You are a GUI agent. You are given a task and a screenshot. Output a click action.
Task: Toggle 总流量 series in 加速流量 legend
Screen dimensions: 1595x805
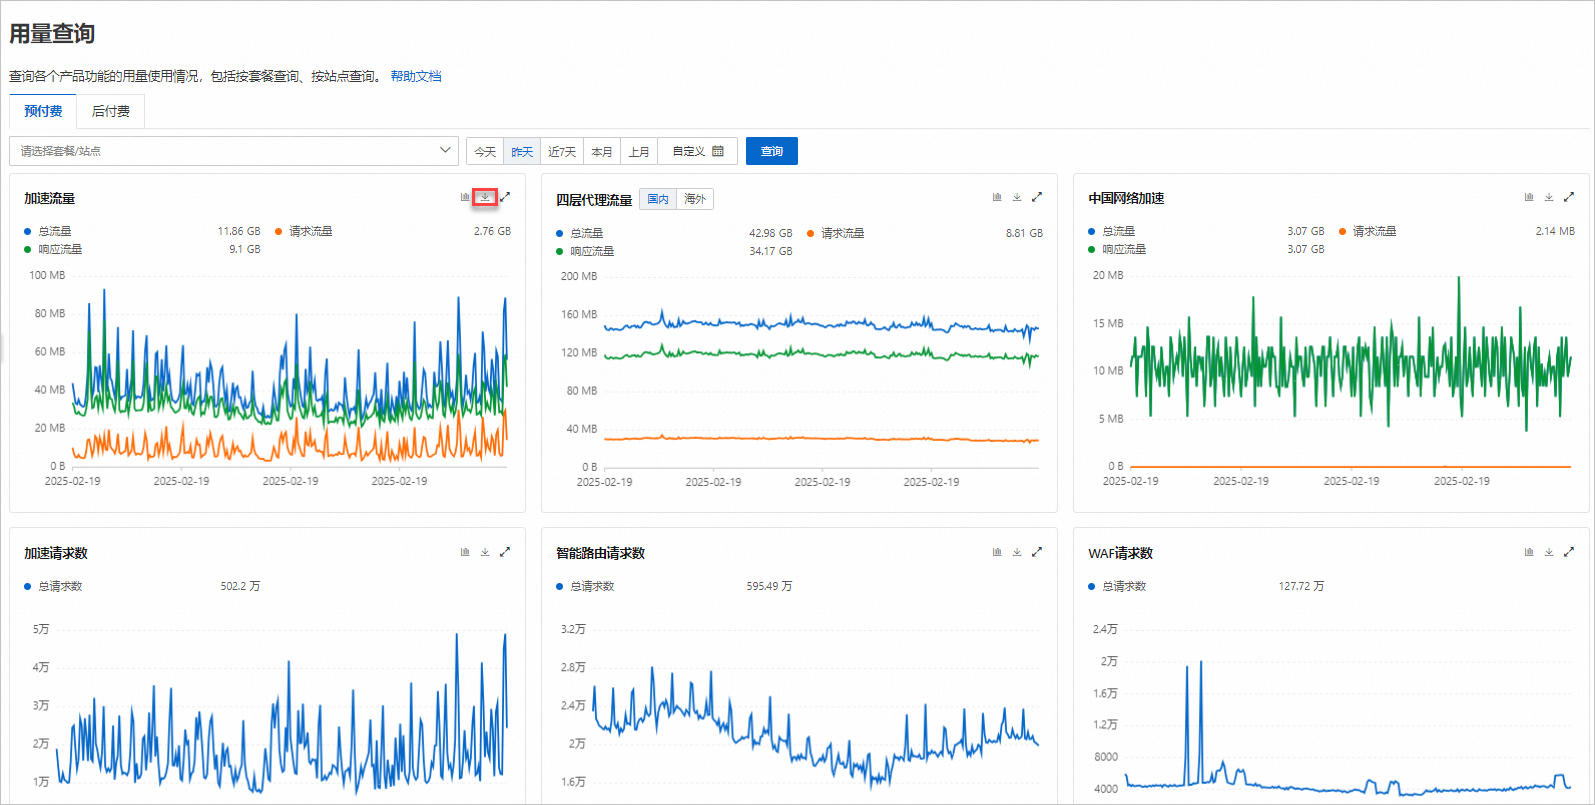click(48, 231)
